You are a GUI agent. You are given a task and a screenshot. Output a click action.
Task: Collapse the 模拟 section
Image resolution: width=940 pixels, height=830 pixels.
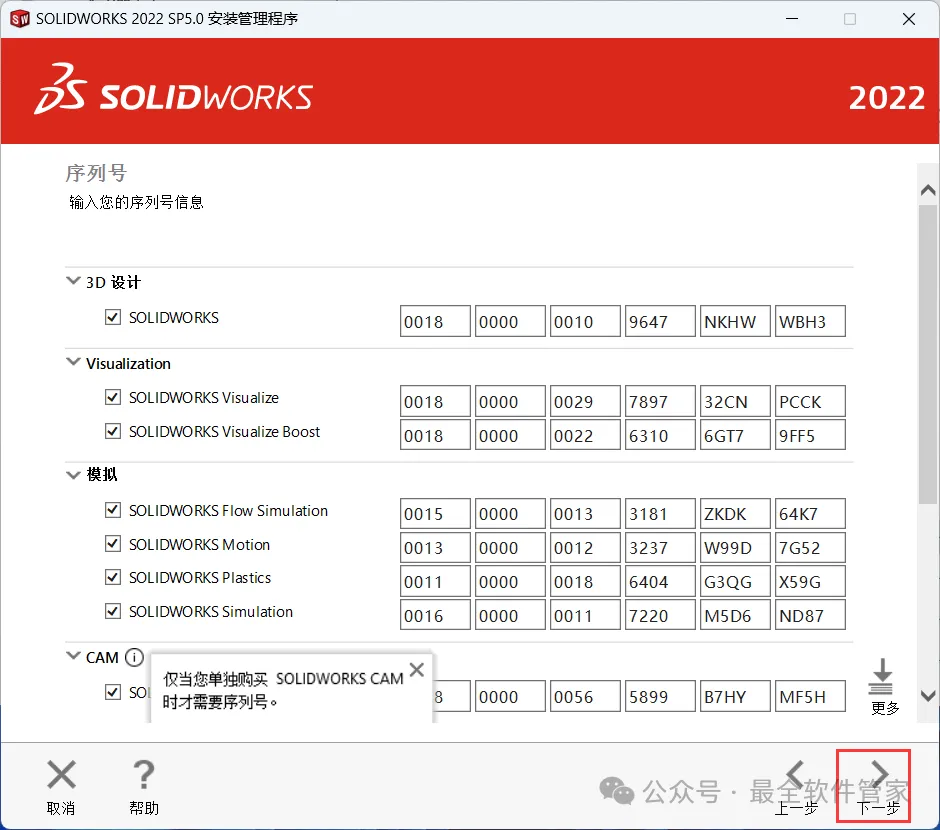click(x=73, y=475)
